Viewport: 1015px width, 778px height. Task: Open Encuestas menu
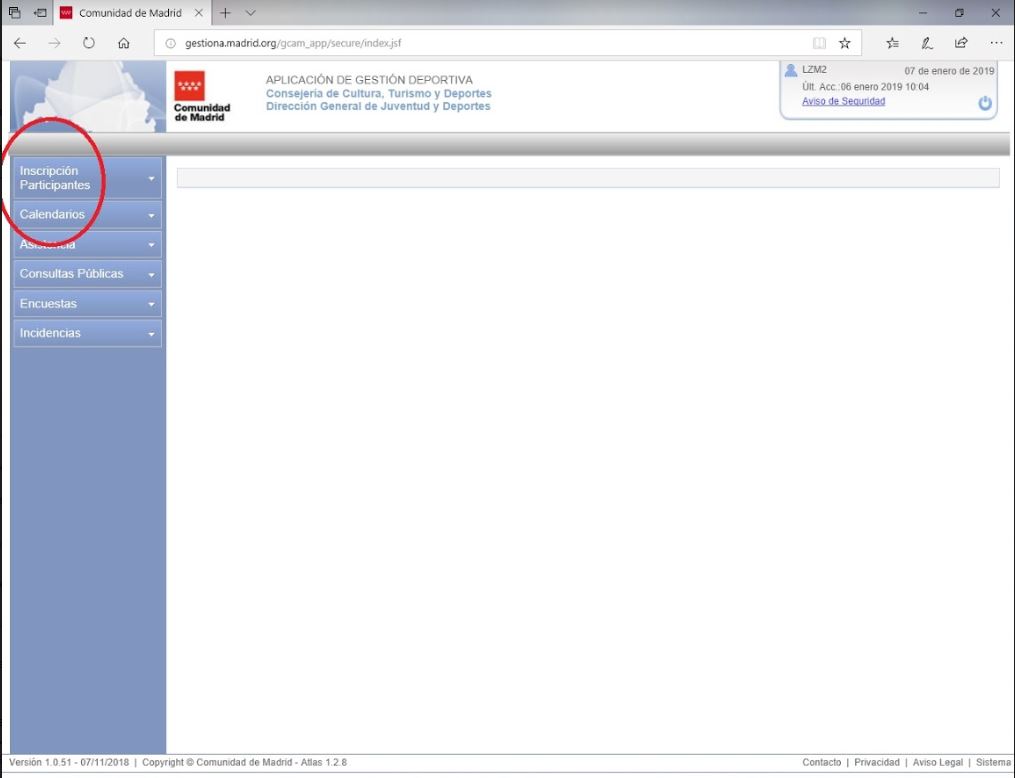coord(87,304)
